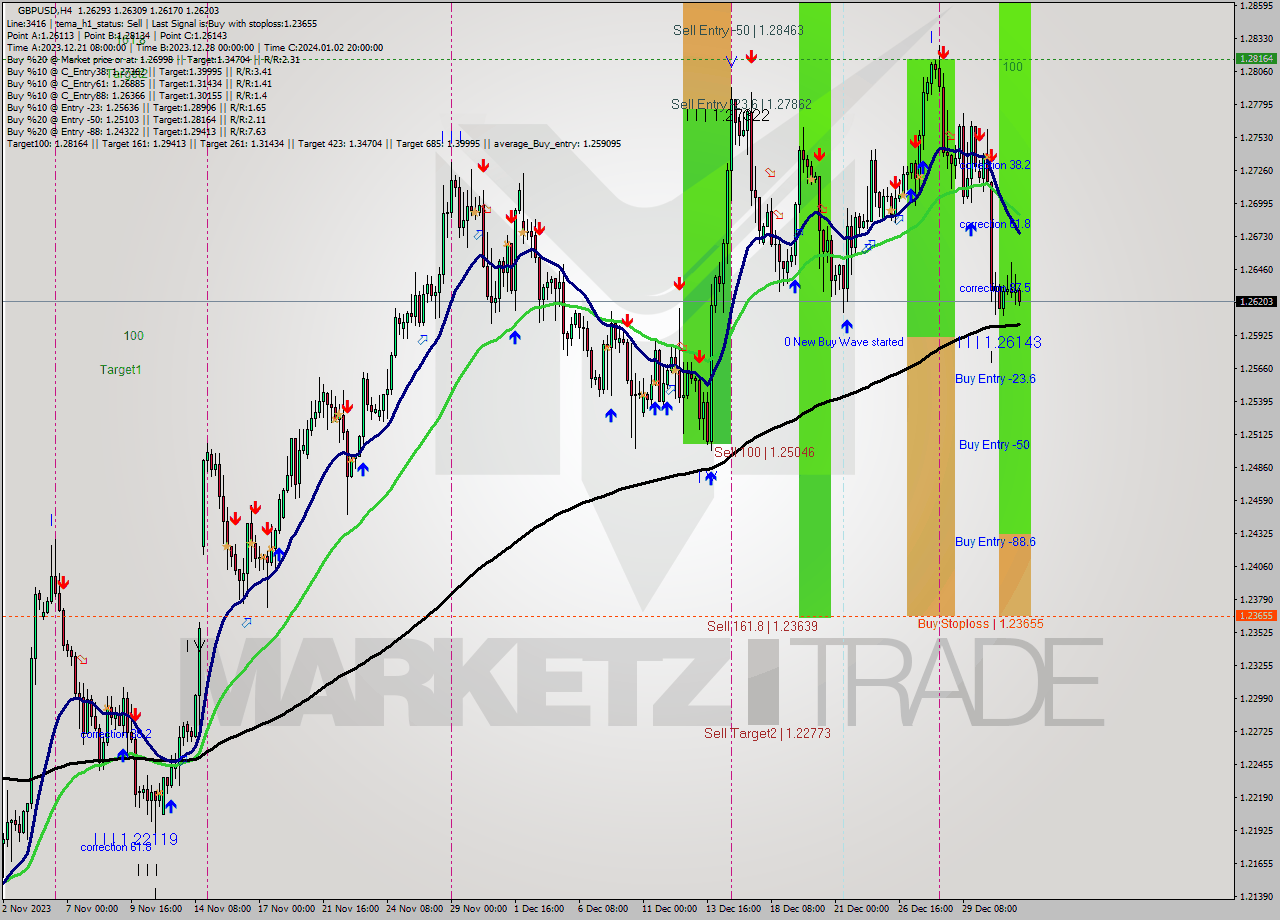Click the black 1.26203 current price tag

pyautogui.click(x=1256, y=301)
